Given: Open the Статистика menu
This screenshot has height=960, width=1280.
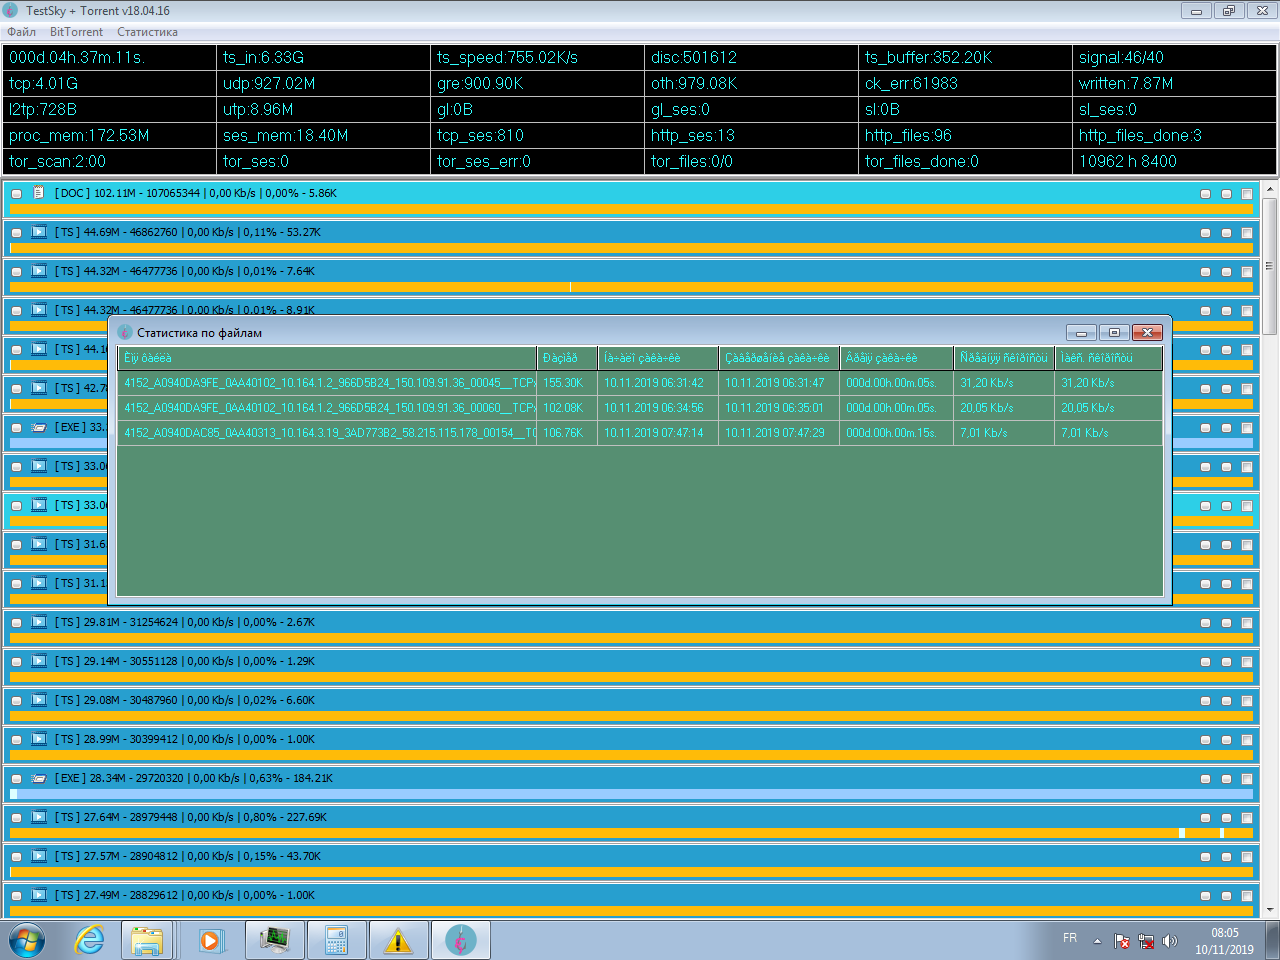Looking at the screenshot, I should click(x=147, y=32).
